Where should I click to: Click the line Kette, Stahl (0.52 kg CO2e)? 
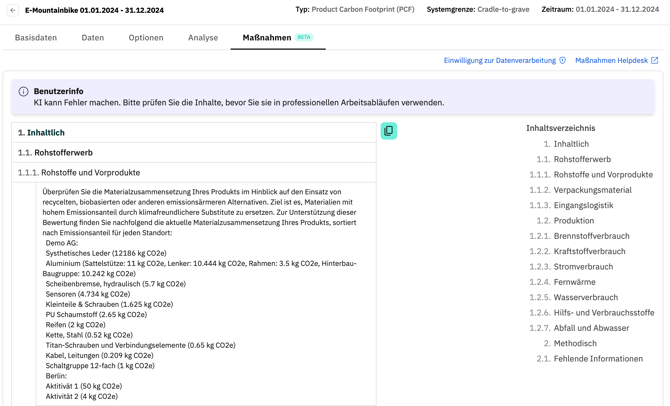(x=89, y=335)
